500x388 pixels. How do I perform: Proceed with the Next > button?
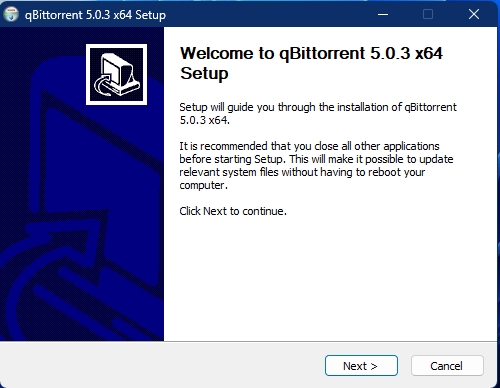[x=361, y=366]
